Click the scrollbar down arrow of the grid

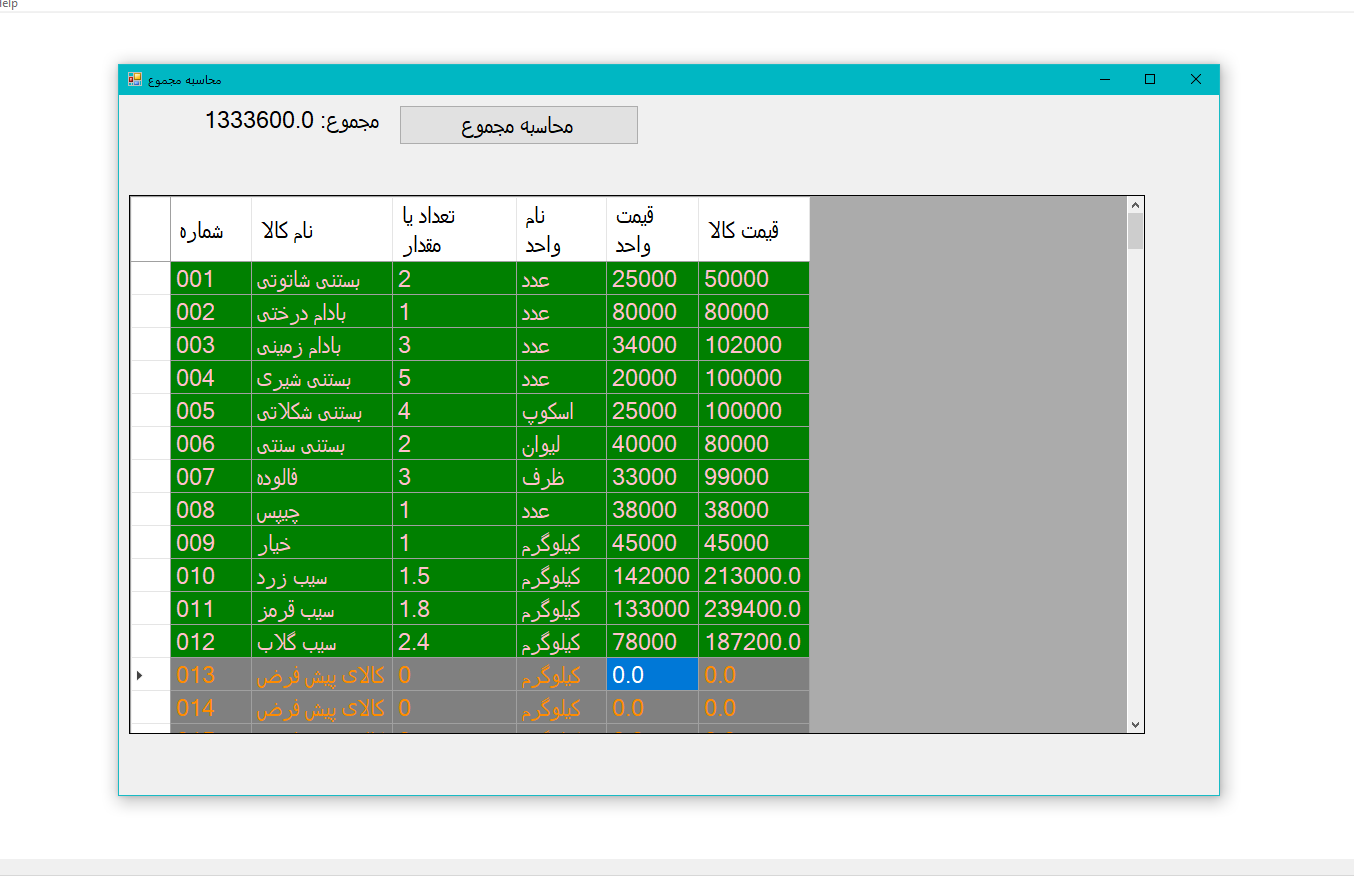[1135, 724]
